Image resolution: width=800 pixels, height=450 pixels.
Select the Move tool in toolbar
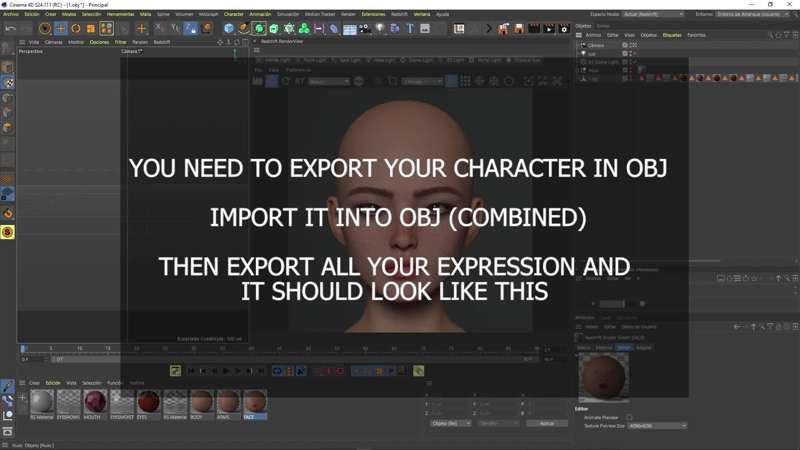point(60,29)
